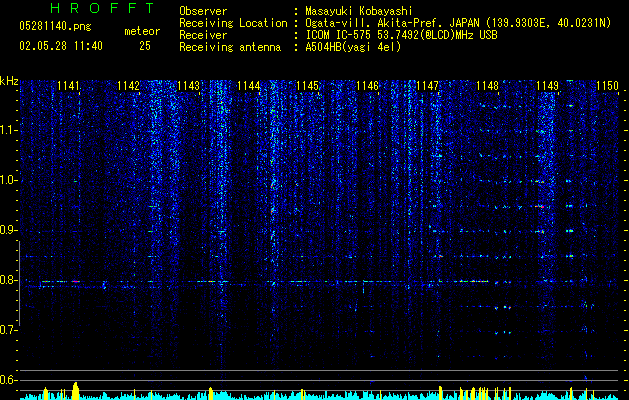This screenshot has width=629, height=400.
Task: Click the tall yellow signal peak near 1141
Action: click(75, 391)
